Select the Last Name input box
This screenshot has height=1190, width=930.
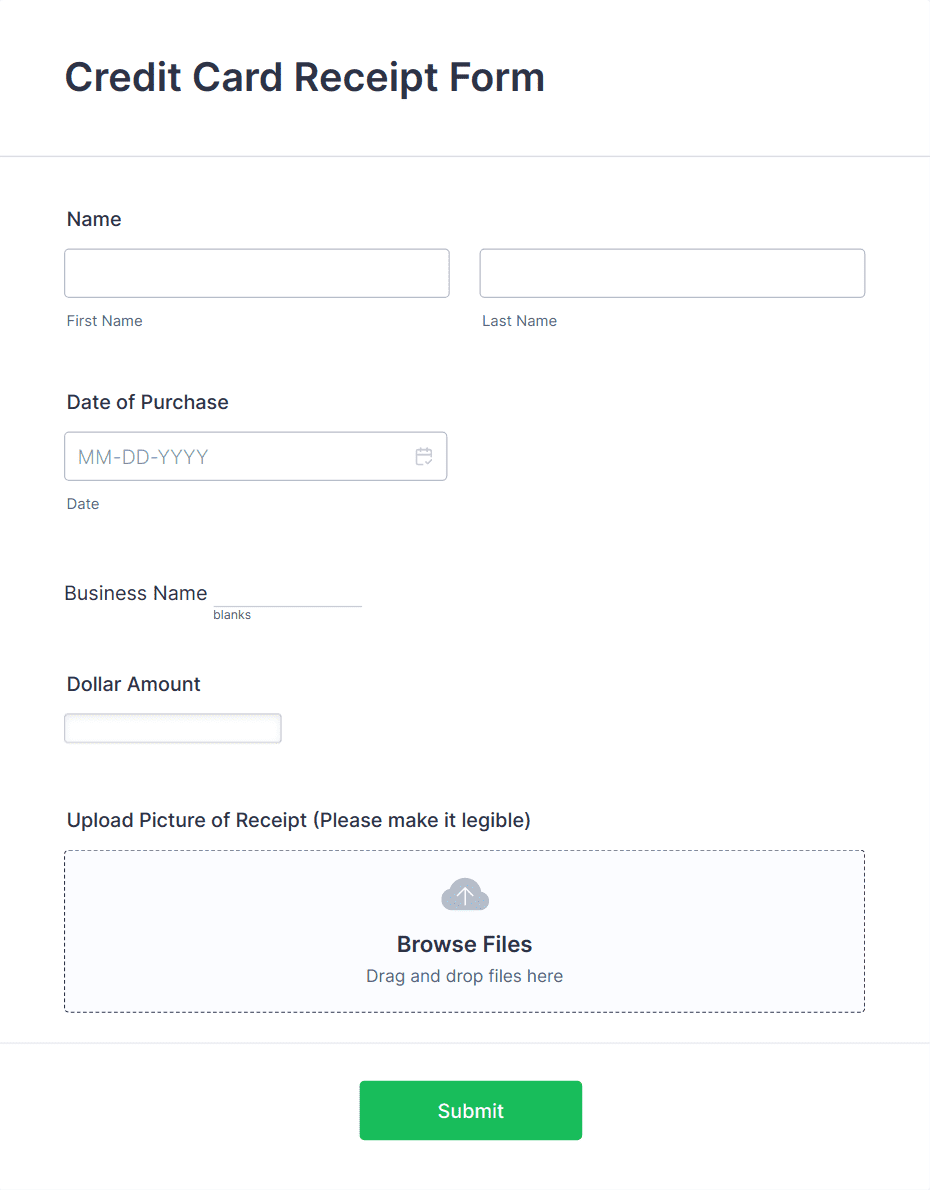[672, 273]
